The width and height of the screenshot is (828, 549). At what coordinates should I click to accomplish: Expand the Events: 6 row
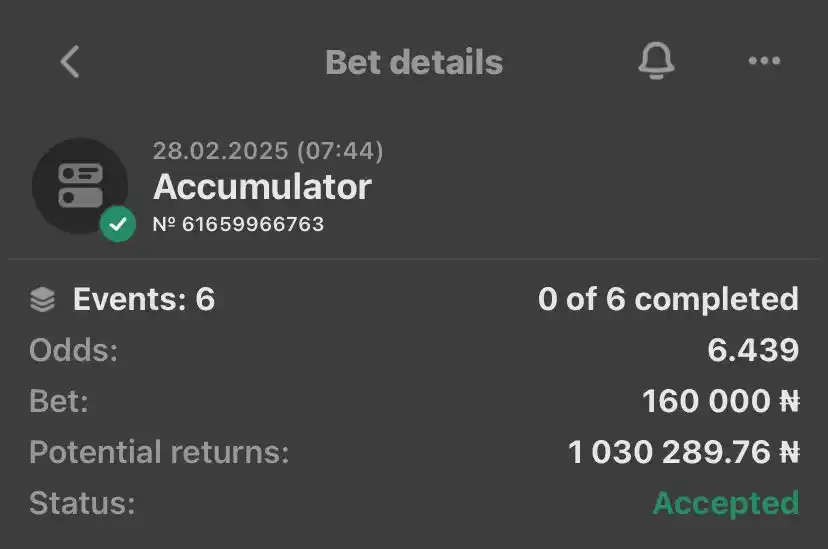click(x=414, y=299)
